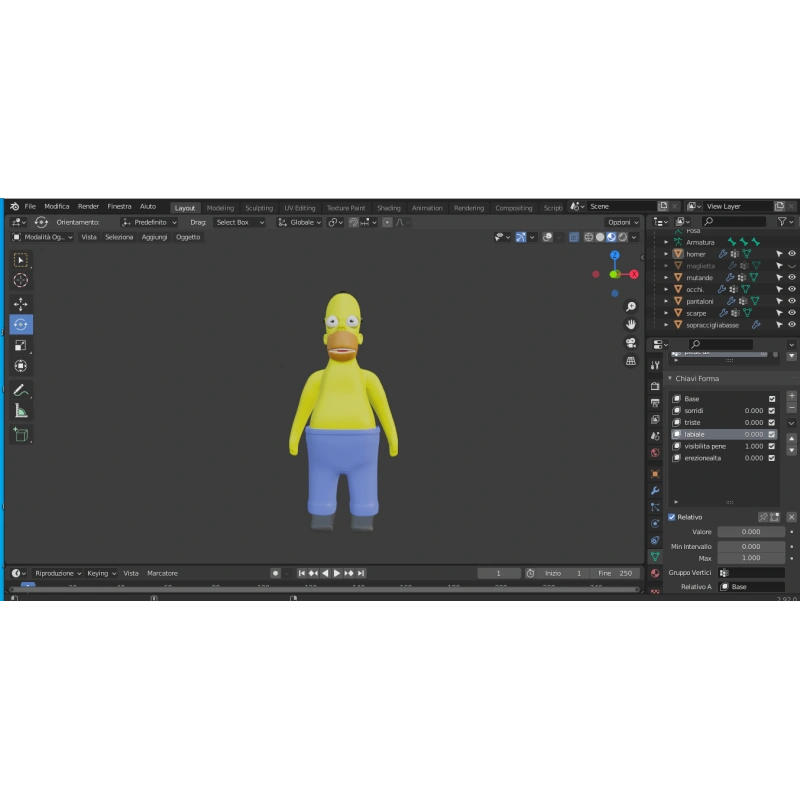Open the Object properties orange square tab

tap(655, 474)
